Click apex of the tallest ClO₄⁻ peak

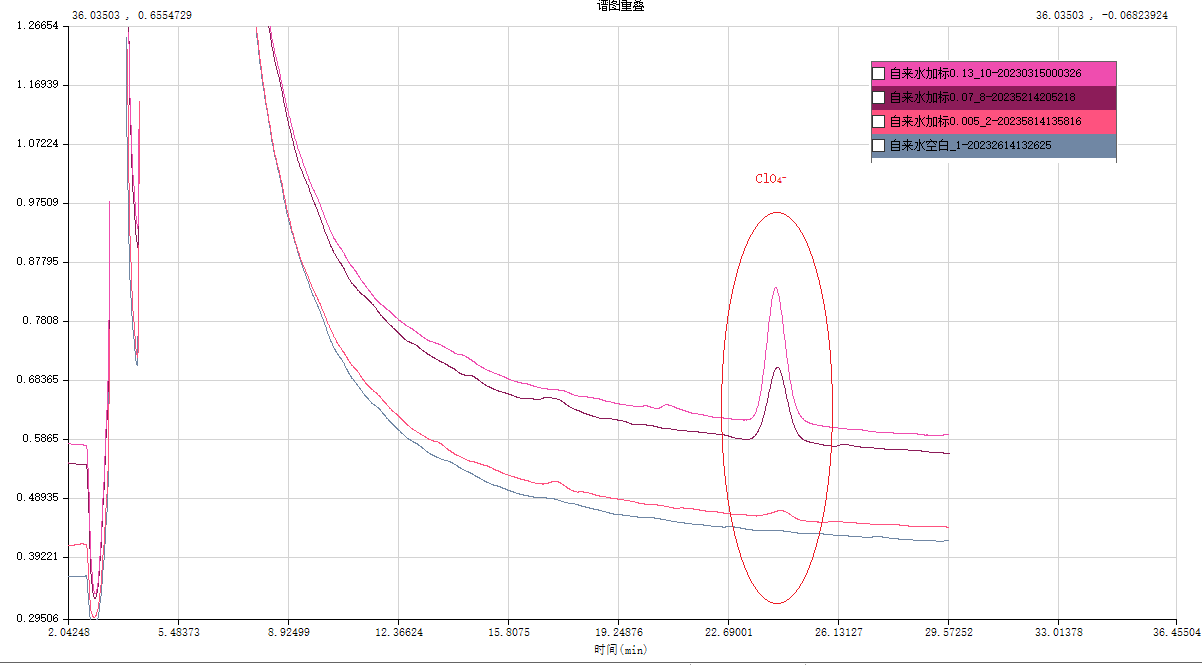[x=775, y=288]
